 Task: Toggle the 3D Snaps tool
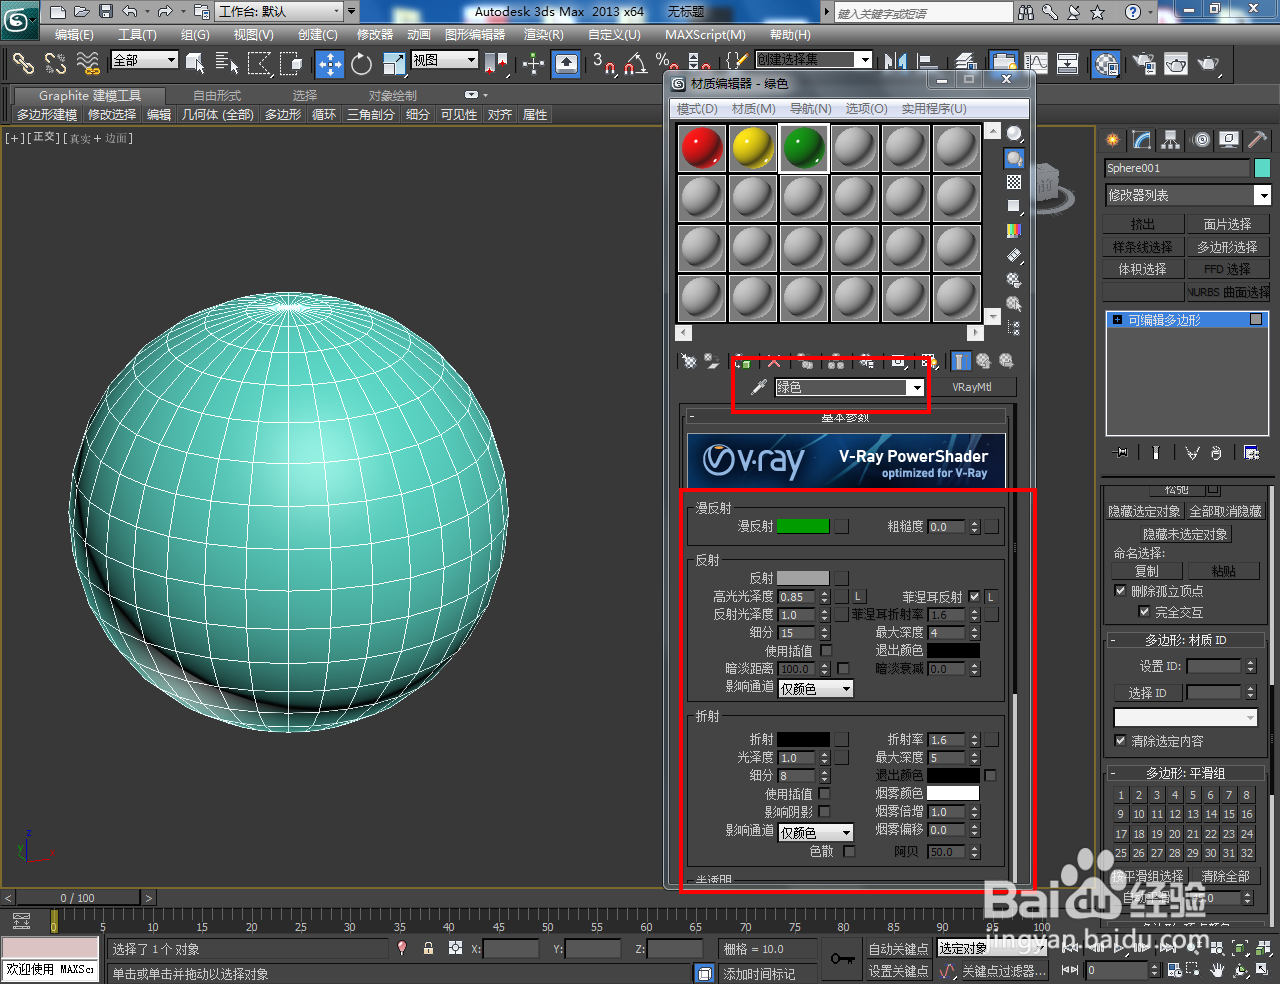(x=602, y=64)
